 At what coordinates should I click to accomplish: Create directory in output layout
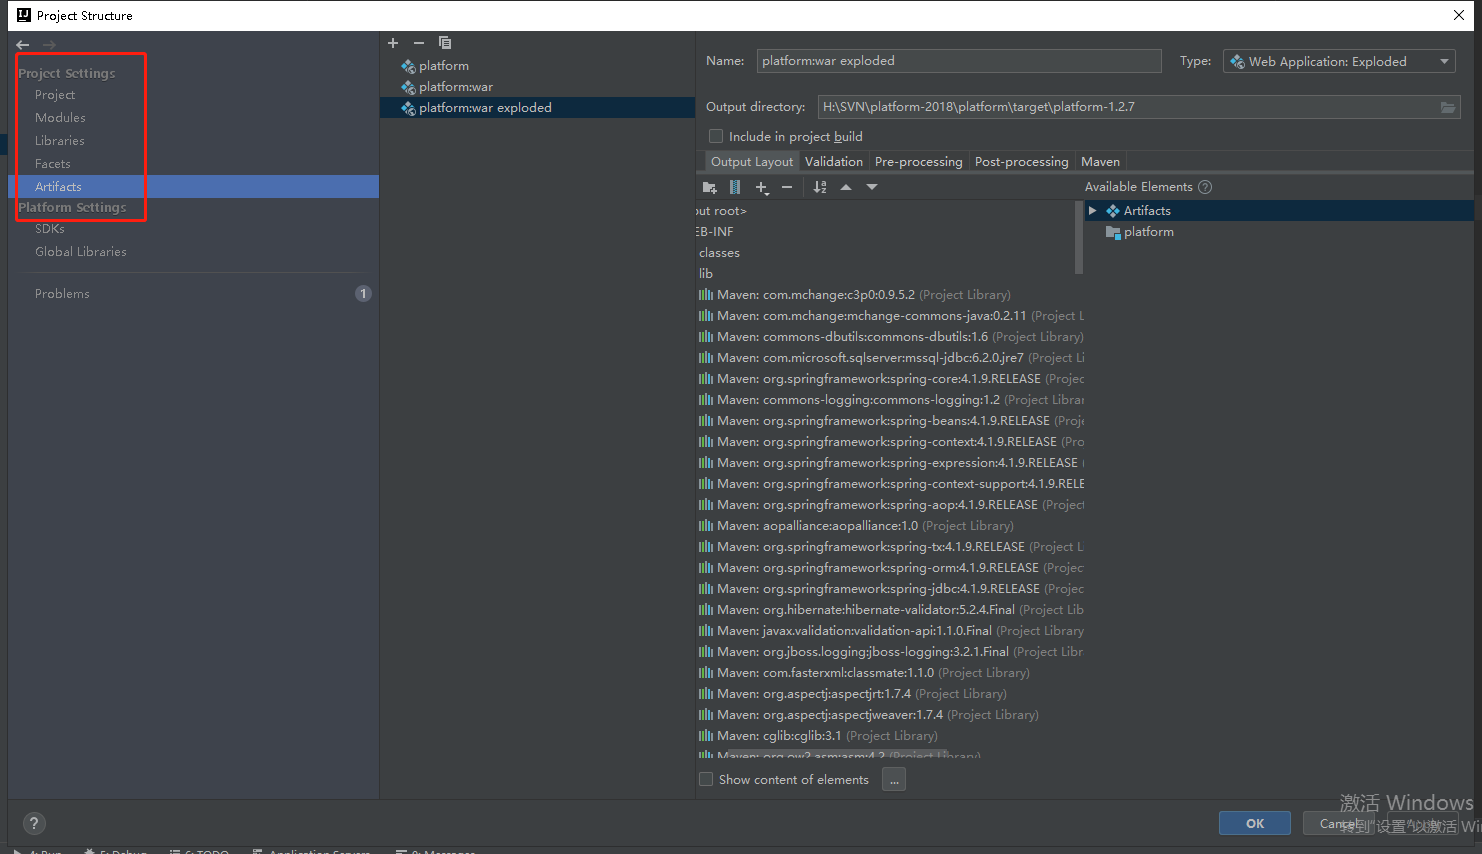710,187
